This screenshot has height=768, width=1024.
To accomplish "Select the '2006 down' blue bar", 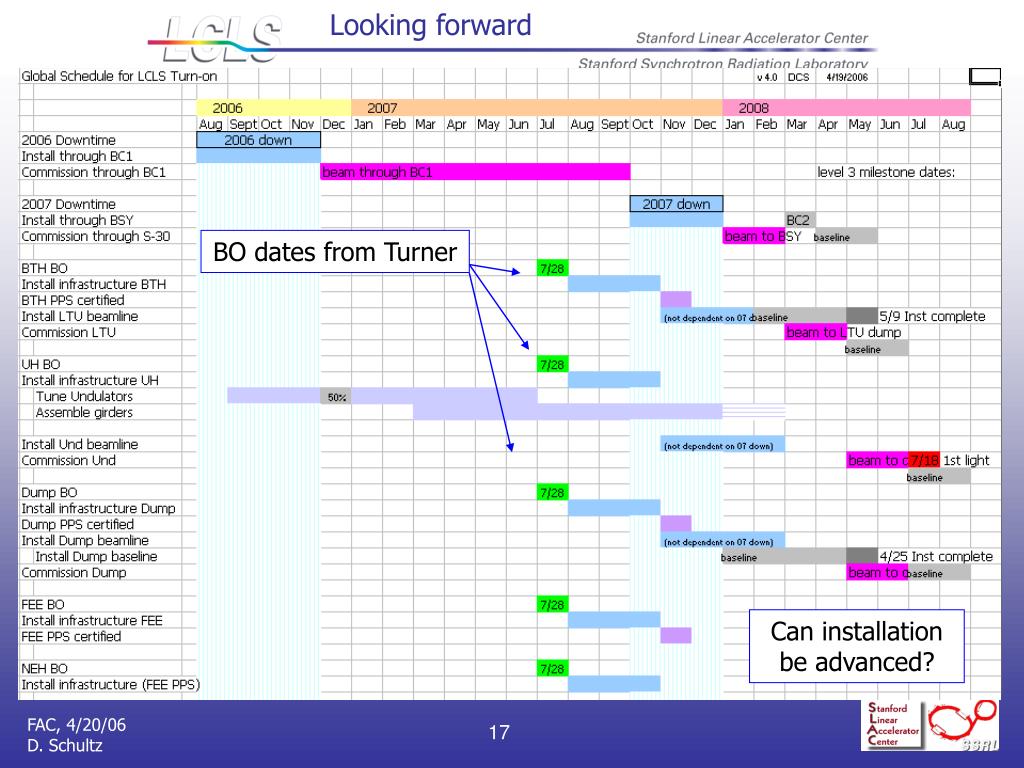I will (259, 140).
